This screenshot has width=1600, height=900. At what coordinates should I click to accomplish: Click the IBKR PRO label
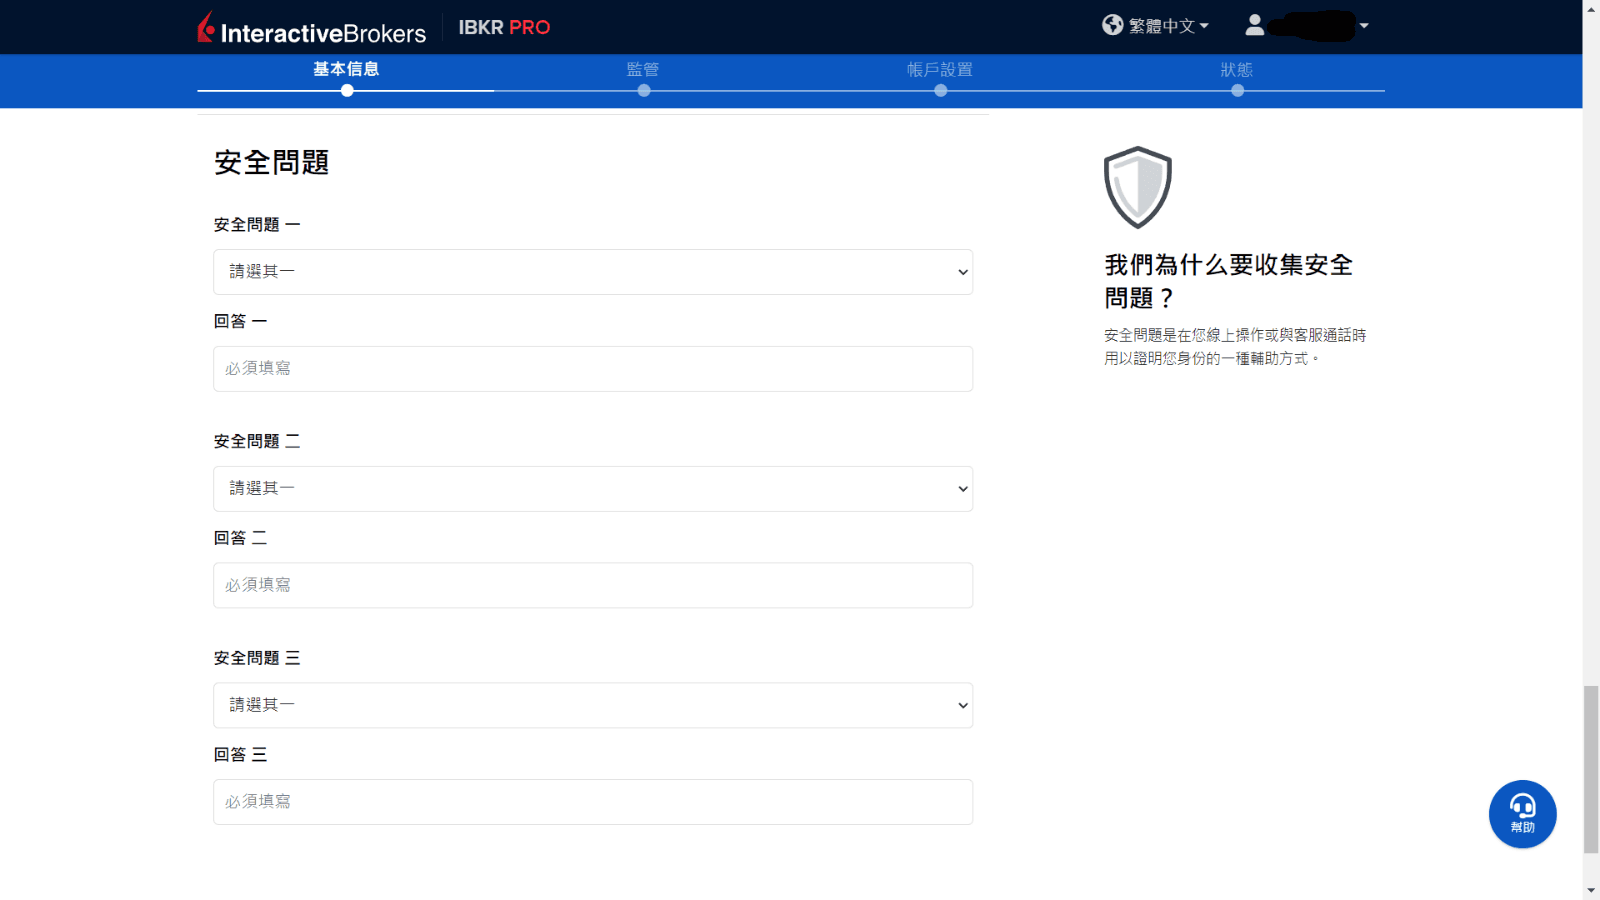coord(504,27)
